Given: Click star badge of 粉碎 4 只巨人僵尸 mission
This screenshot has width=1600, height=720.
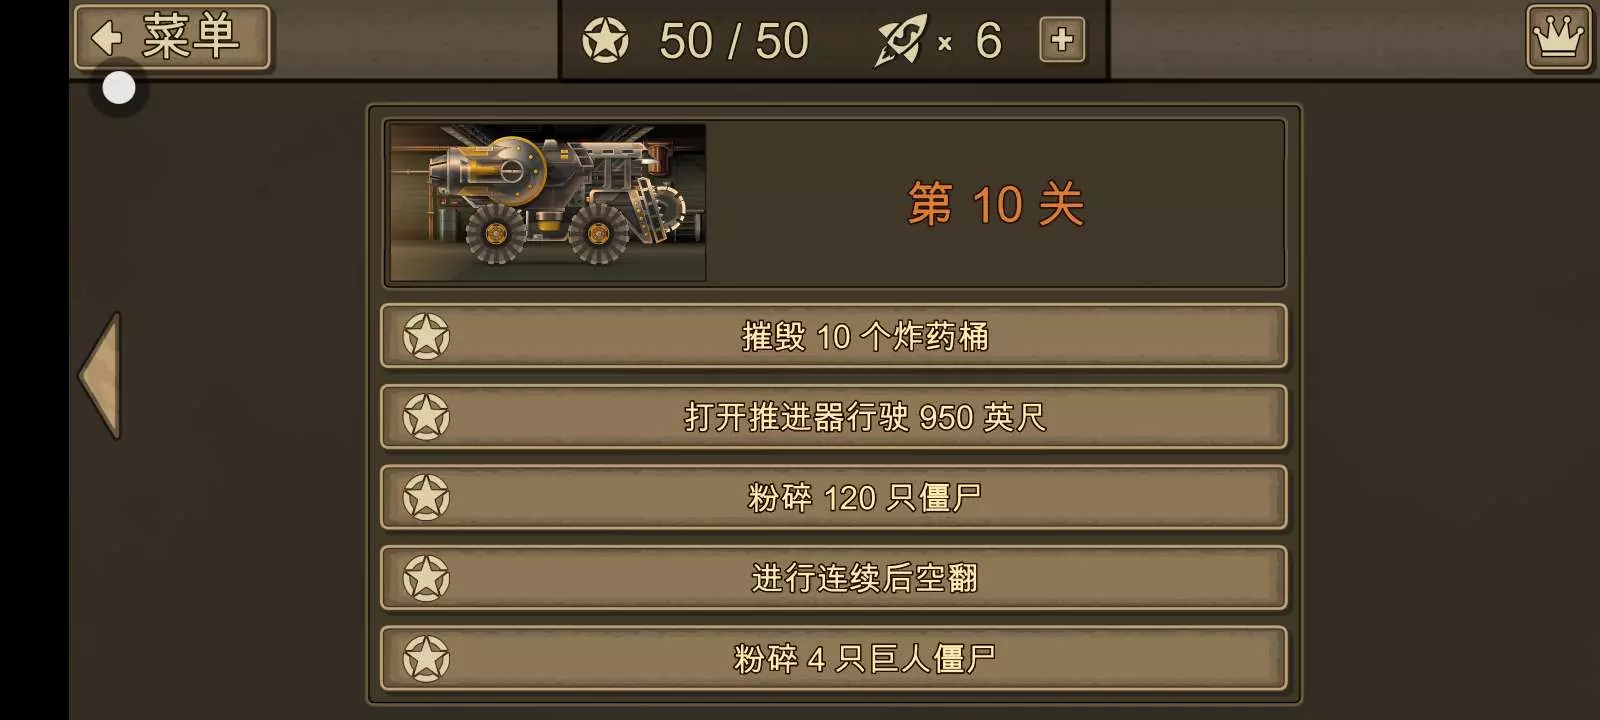Looking at the screenshot, I should pyautogui.click(x=426, y=659).
